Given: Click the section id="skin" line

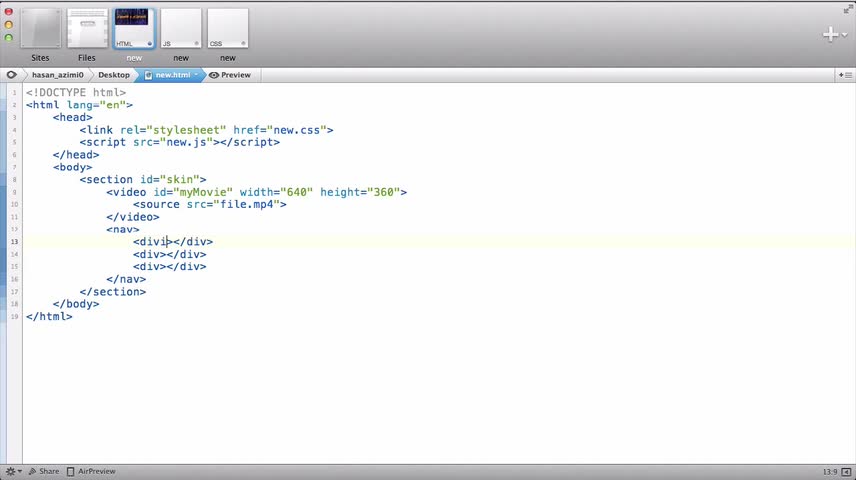Looking at the screenshot, I should 143,180.
